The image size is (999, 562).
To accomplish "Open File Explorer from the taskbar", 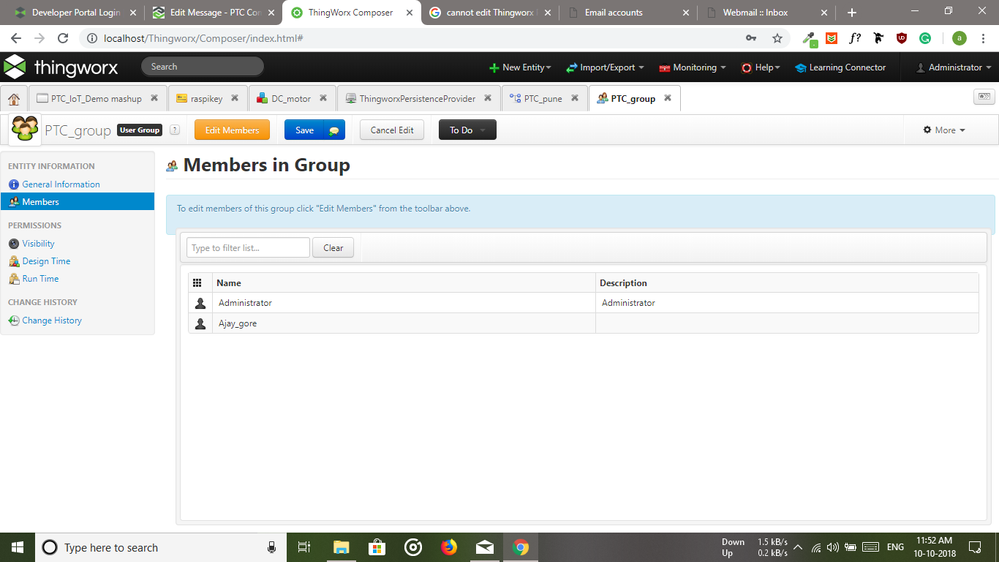I will click(341, 547).
